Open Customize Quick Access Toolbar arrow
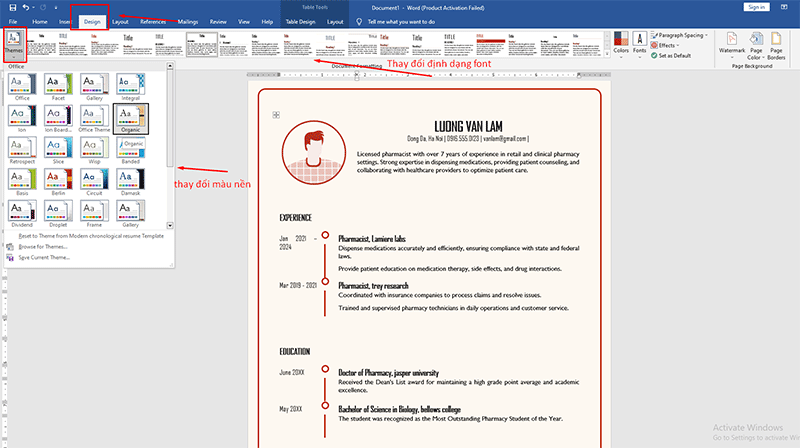 tap(56, 8)
